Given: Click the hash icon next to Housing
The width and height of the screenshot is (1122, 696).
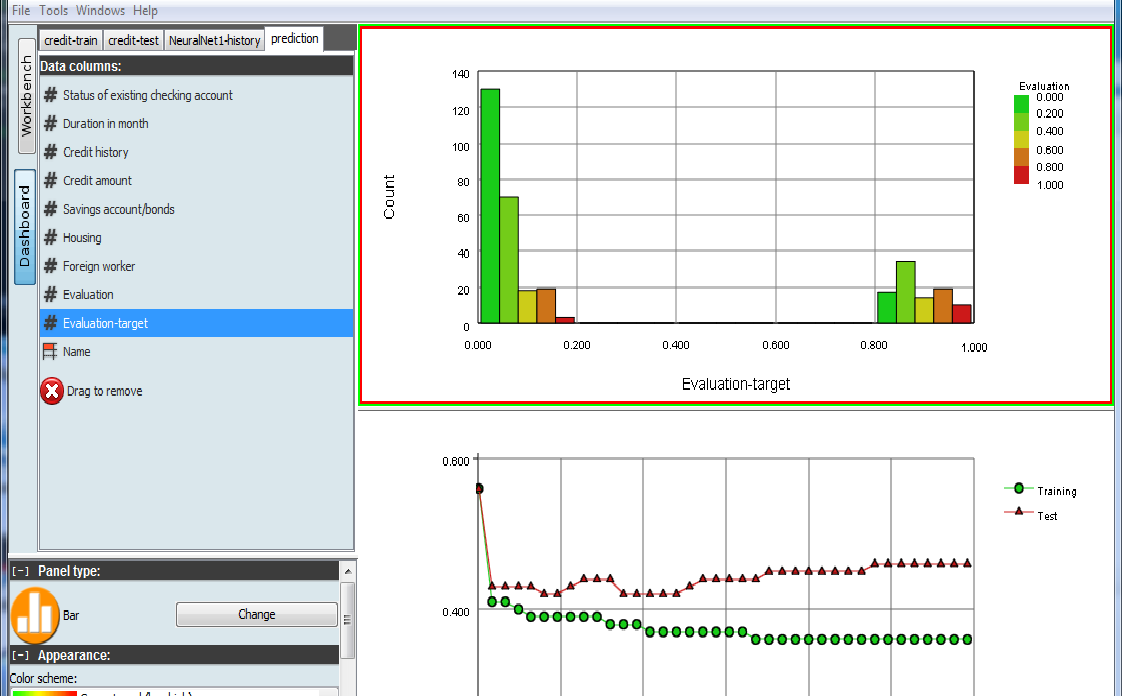Looking at the screenshot, I should click(x=50, y=238).
